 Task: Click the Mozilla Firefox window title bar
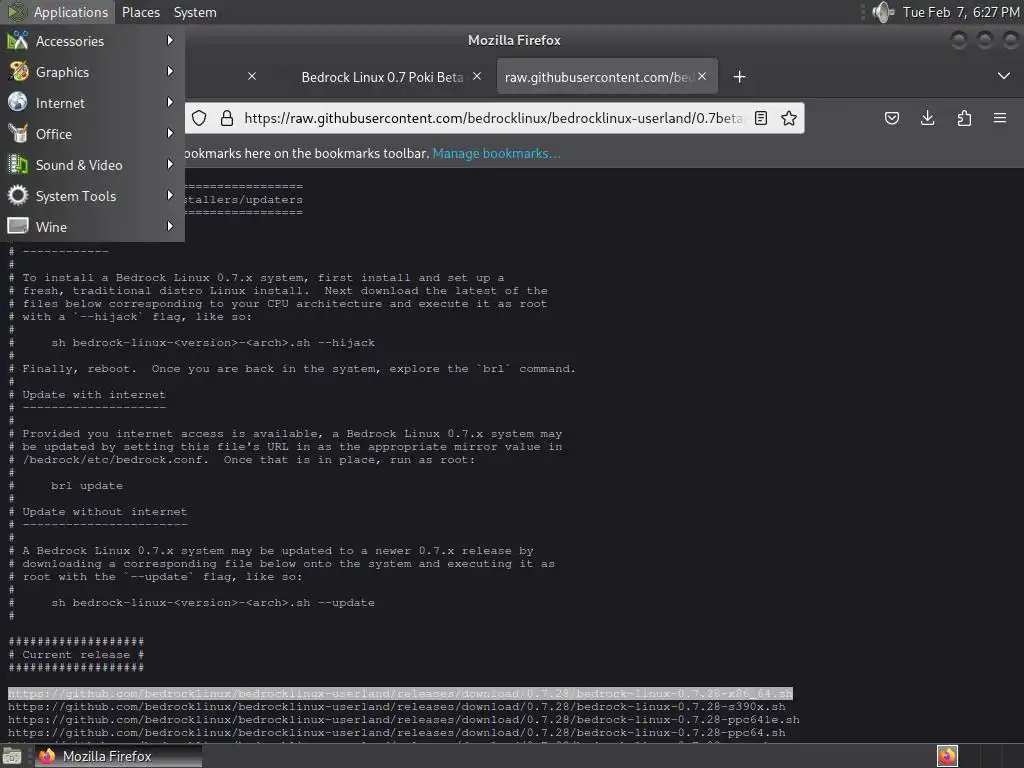[514, 40]
